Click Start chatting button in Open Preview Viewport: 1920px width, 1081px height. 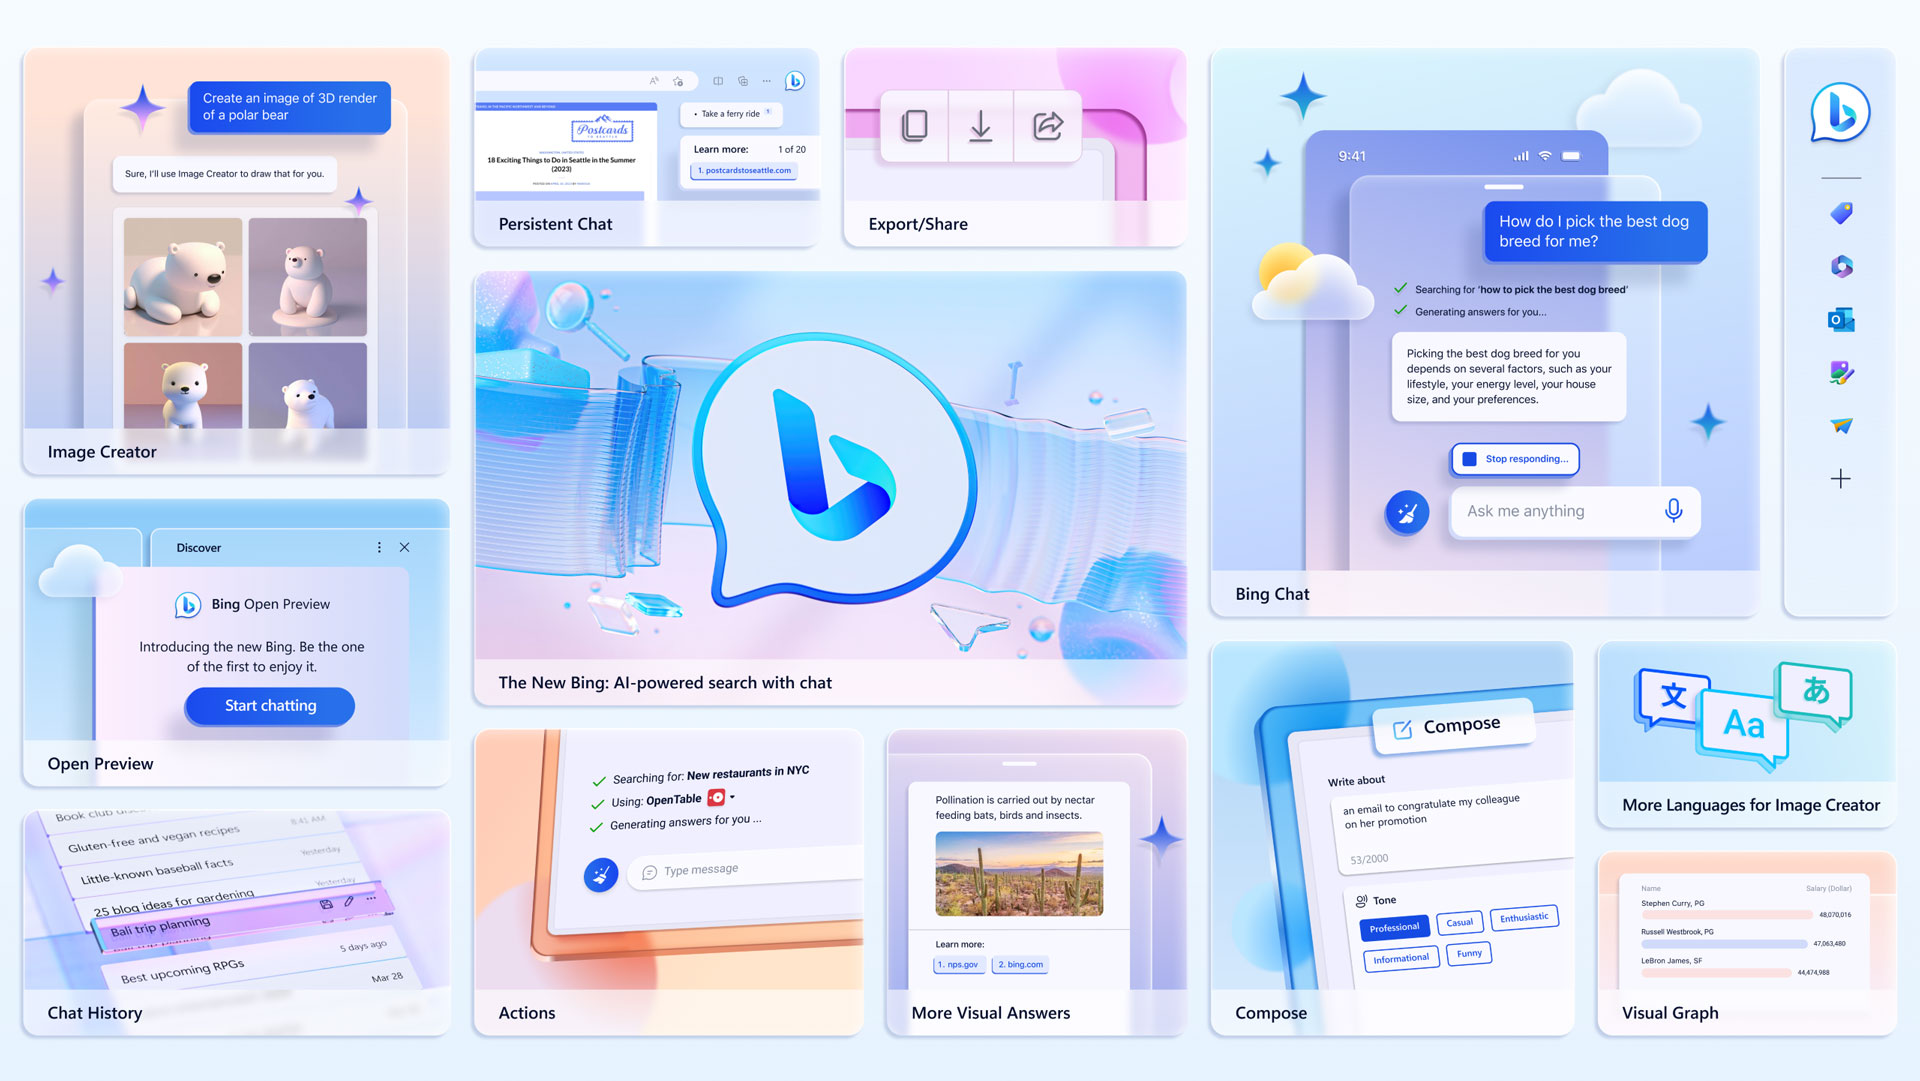coord(269,705)
